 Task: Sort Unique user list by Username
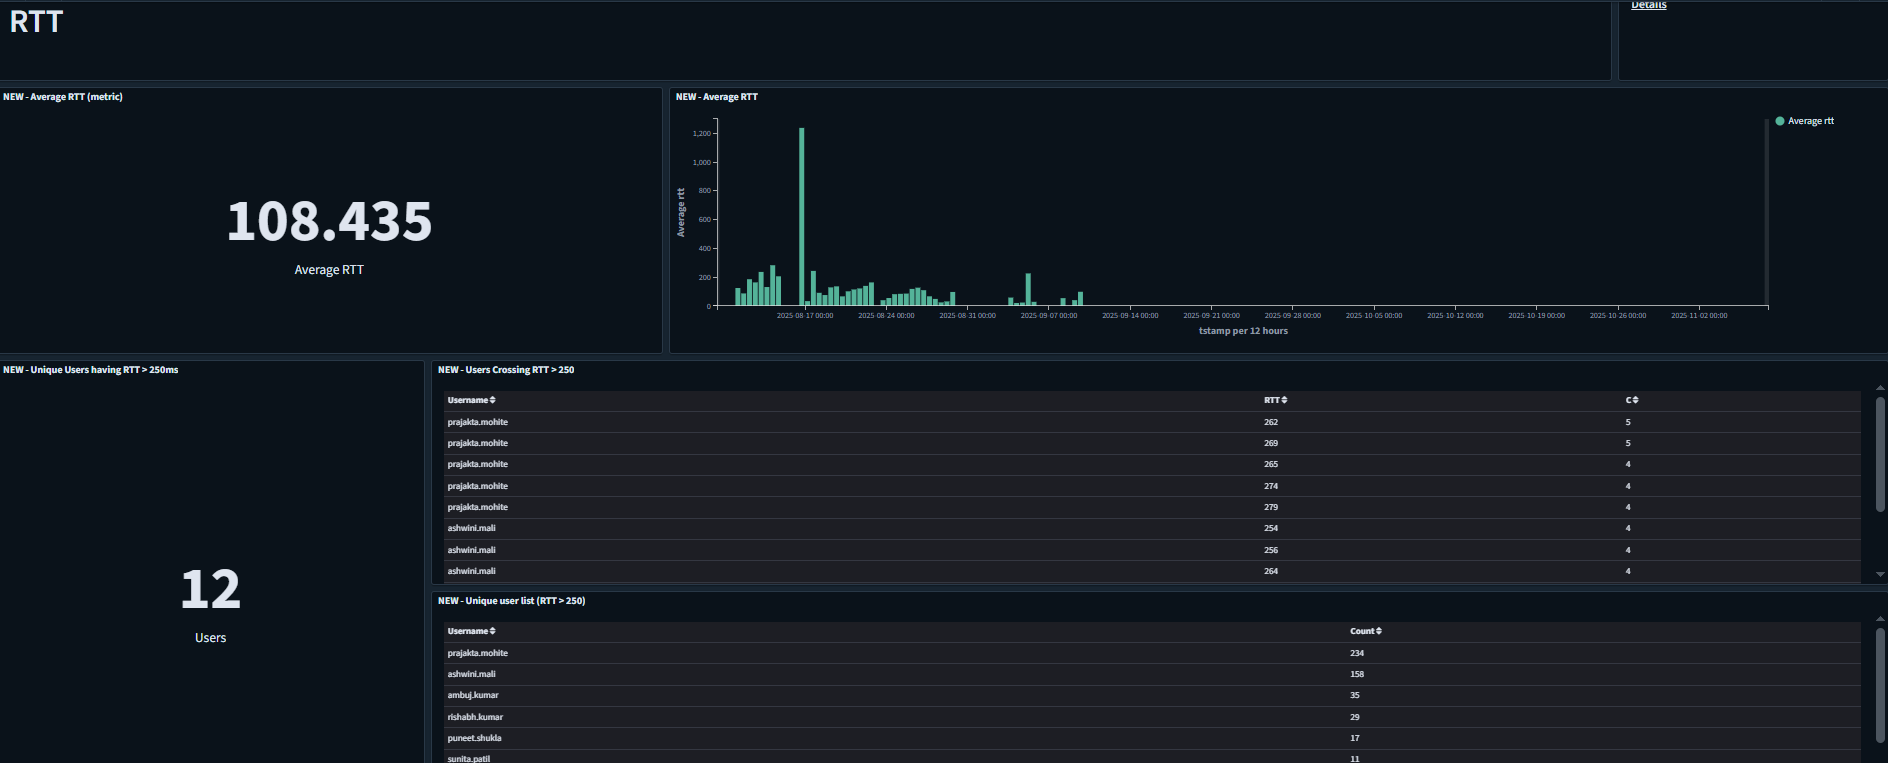coord(471,631)
